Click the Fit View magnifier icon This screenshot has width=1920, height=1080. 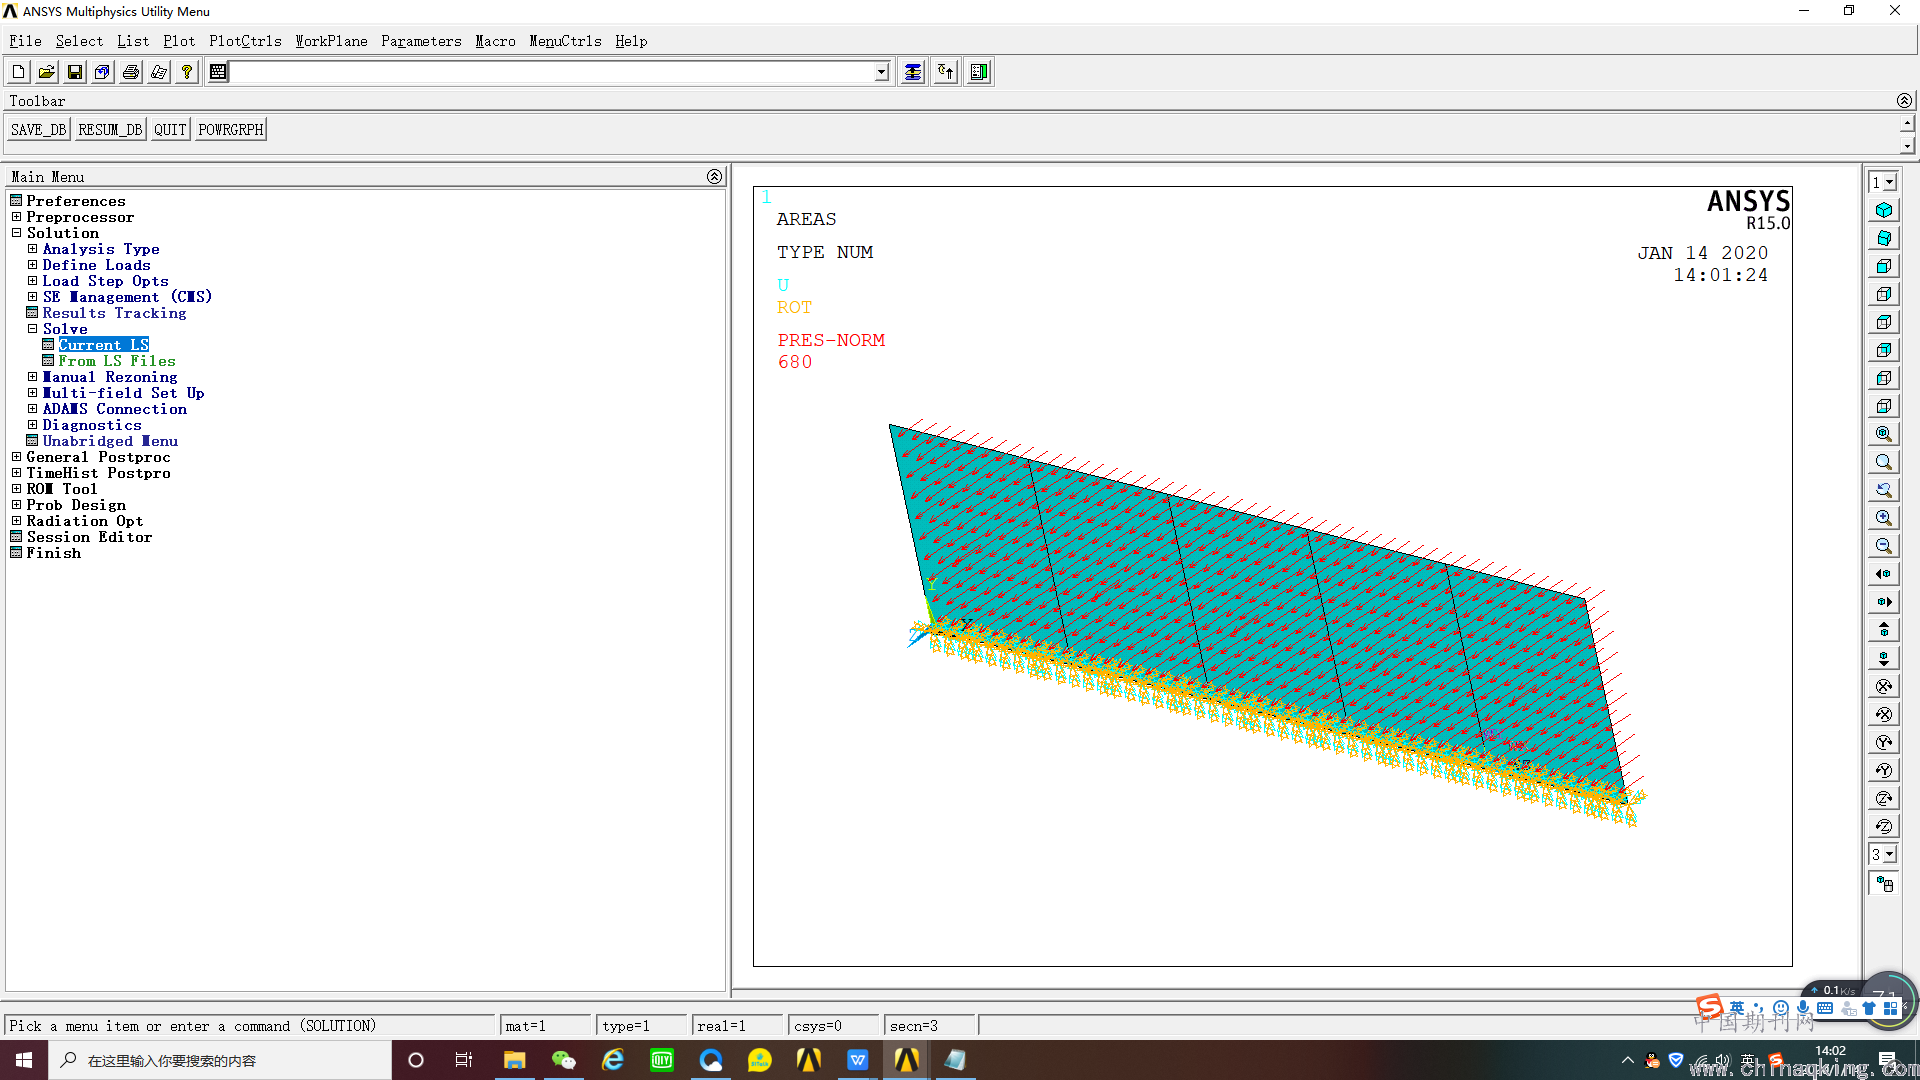[1884, 434]
